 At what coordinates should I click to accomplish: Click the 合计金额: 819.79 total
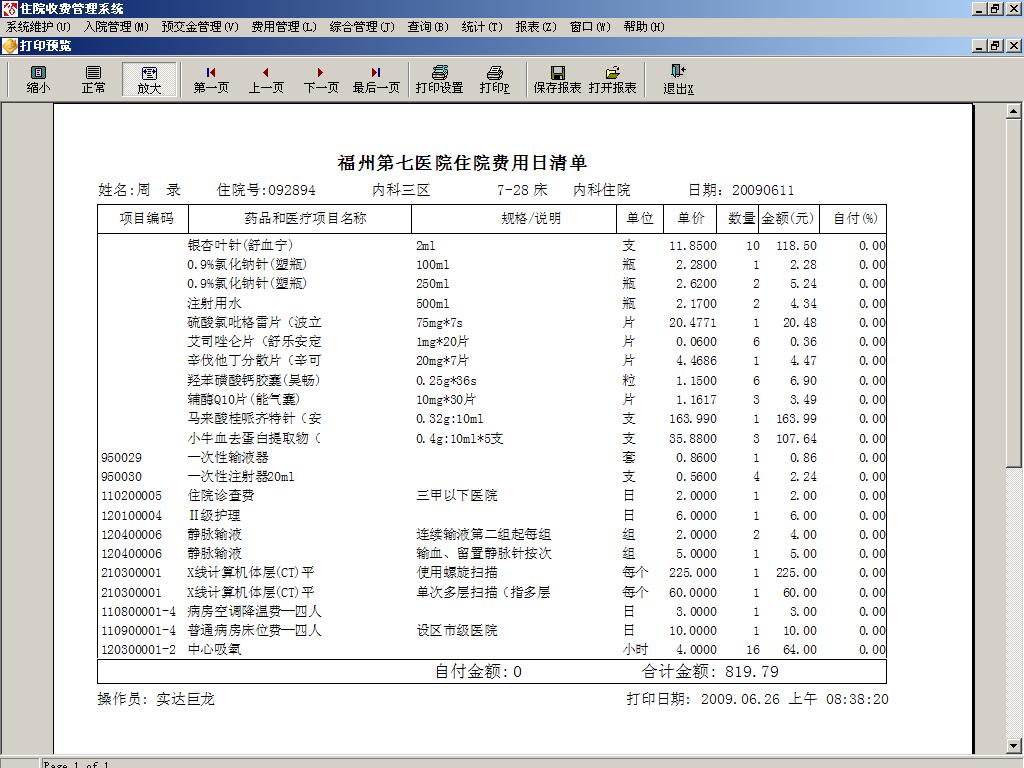(x=710, y=672)
